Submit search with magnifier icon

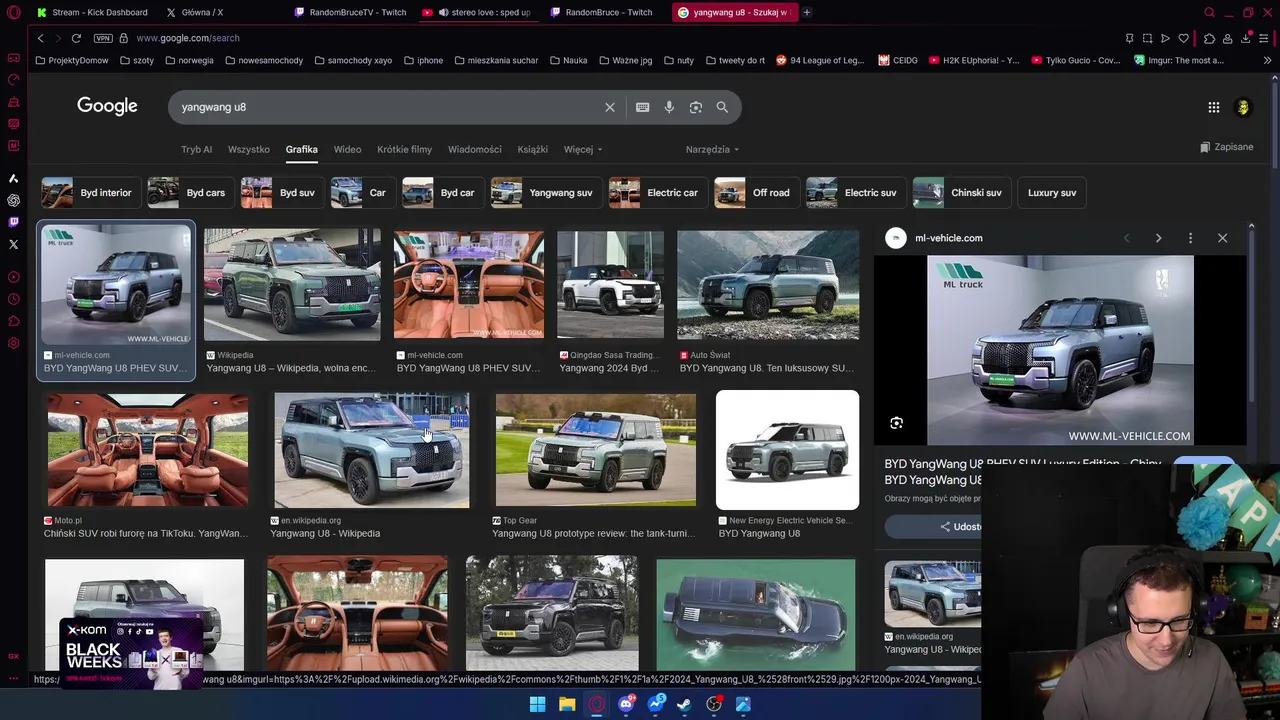point(722,107)
